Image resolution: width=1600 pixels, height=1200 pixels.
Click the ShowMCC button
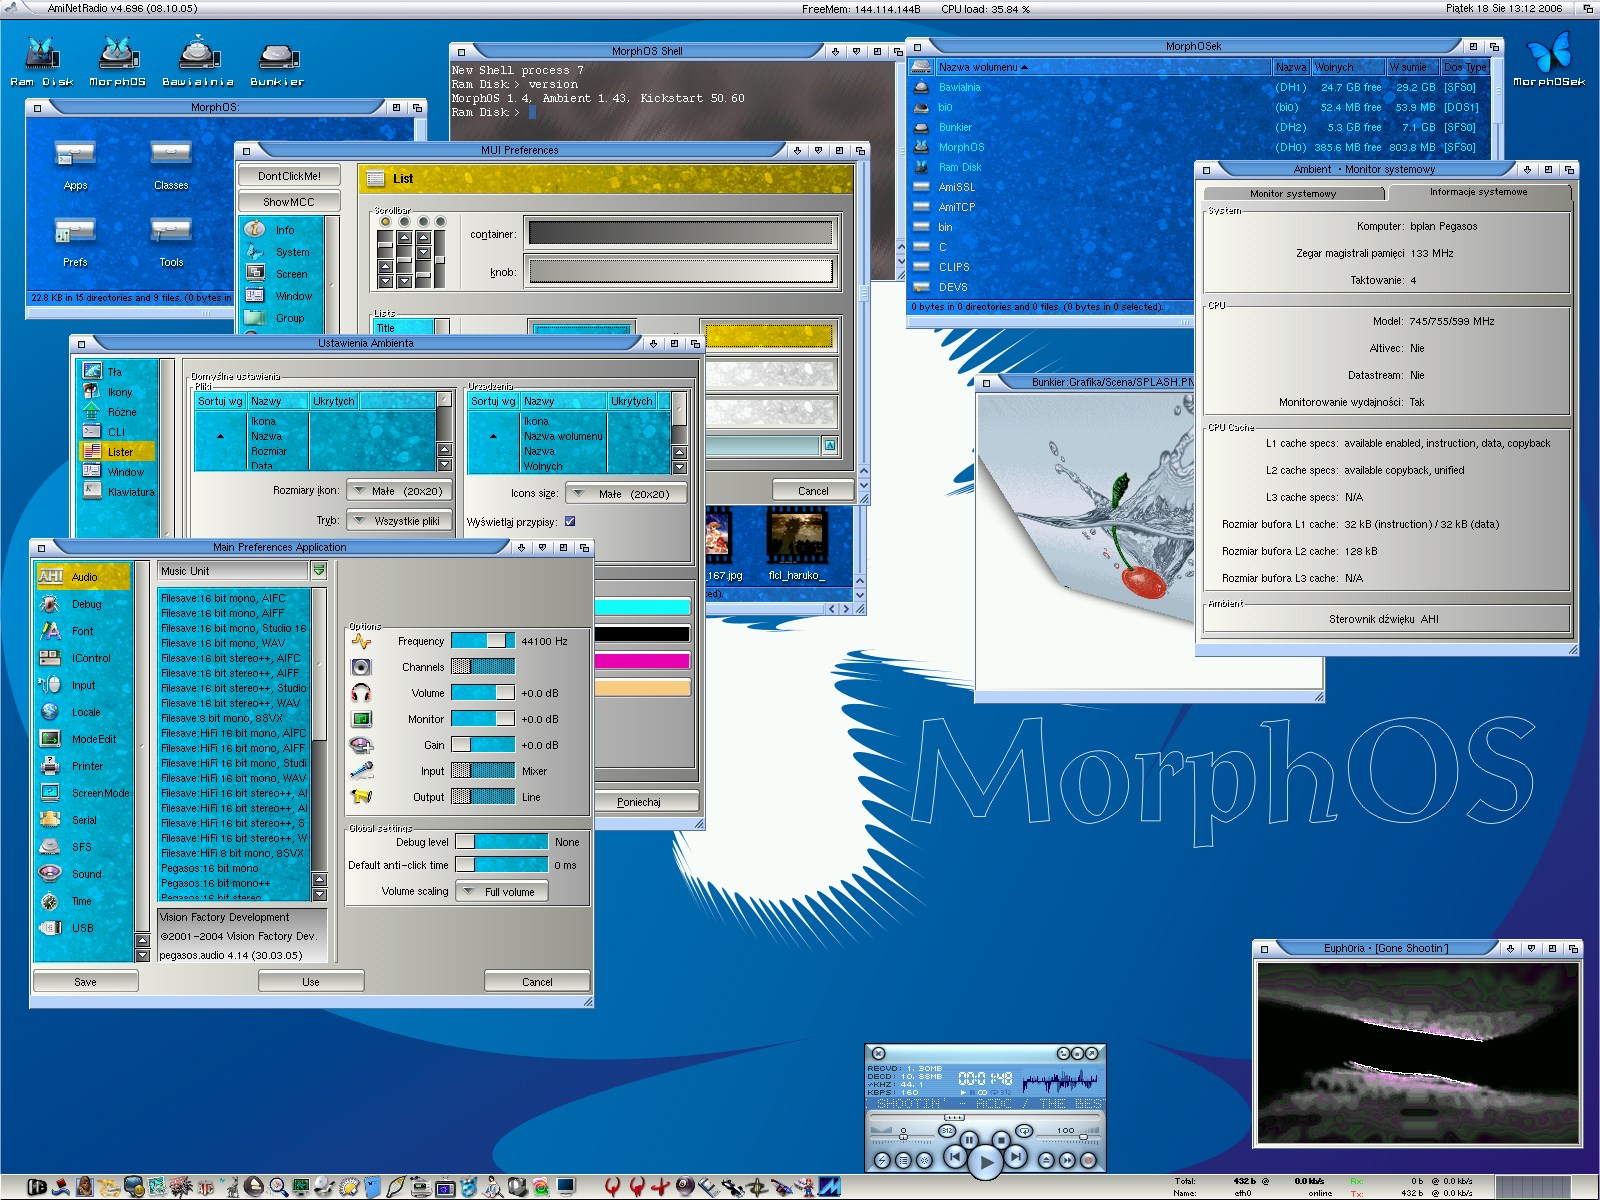pyautogui.click(x=289, y=202)
